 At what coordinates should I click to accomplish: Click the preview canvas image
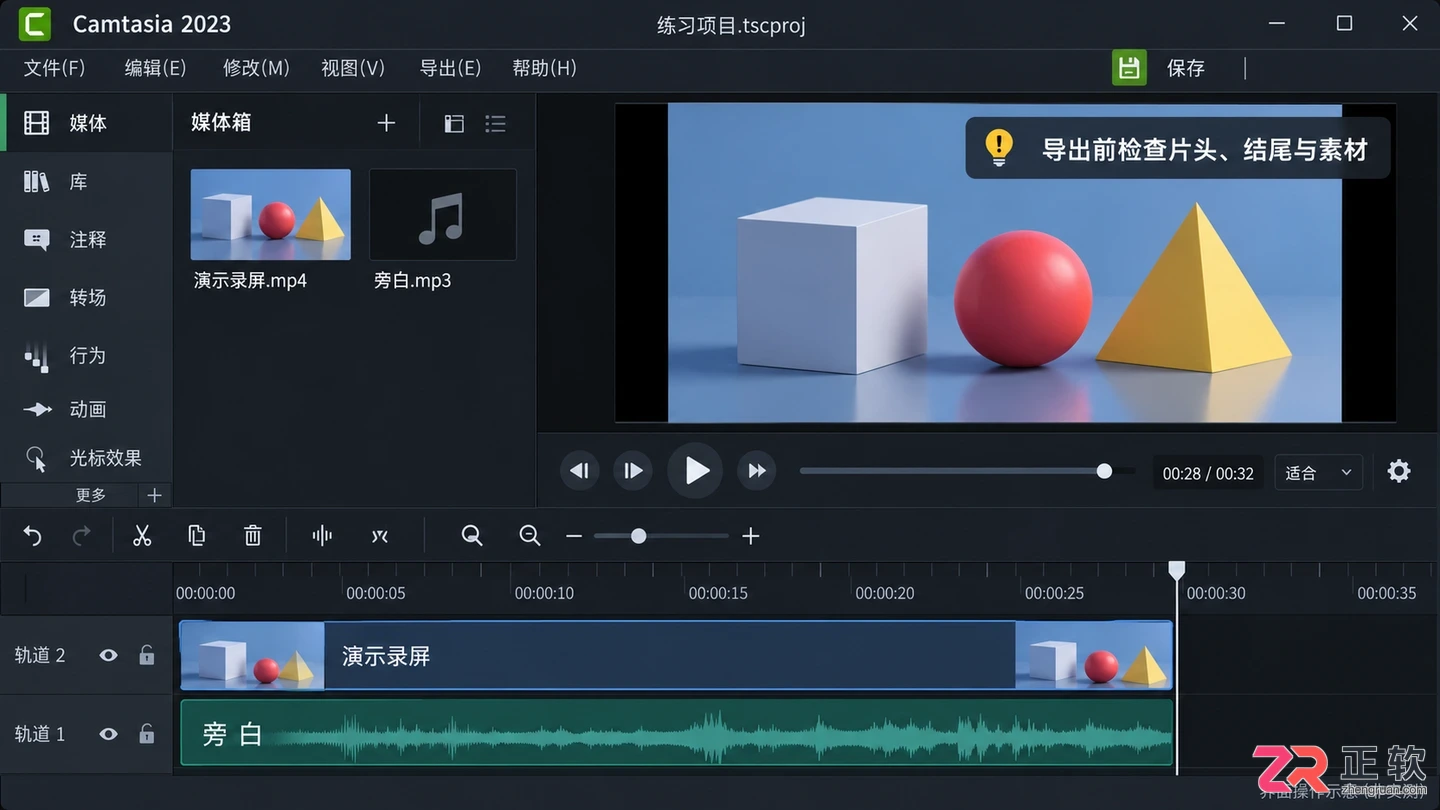[x=1005, y=263]
